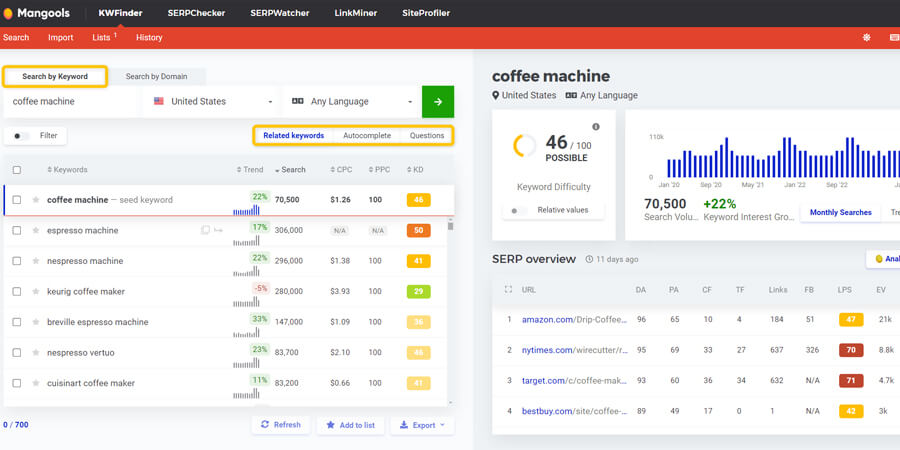The image size is (900, 450).
Task: Open the keyword difficulty info icon
Action: point(596,127)
